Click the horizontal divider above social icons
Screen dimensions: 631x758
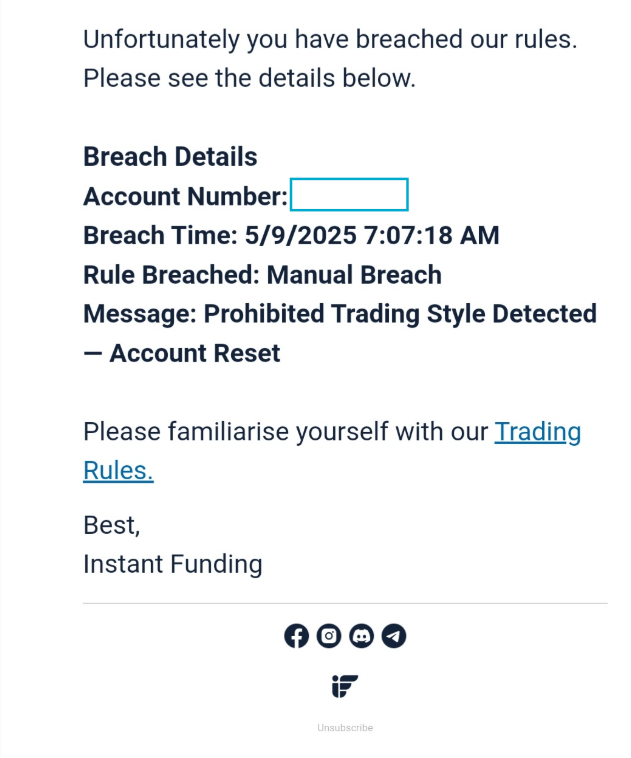(345, 603)
